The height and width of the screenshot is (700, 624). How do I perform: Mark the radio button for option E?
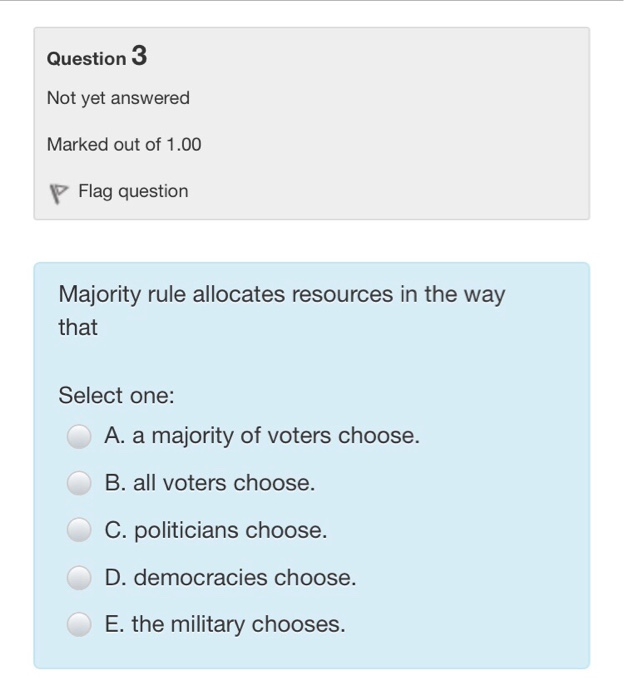79,624
